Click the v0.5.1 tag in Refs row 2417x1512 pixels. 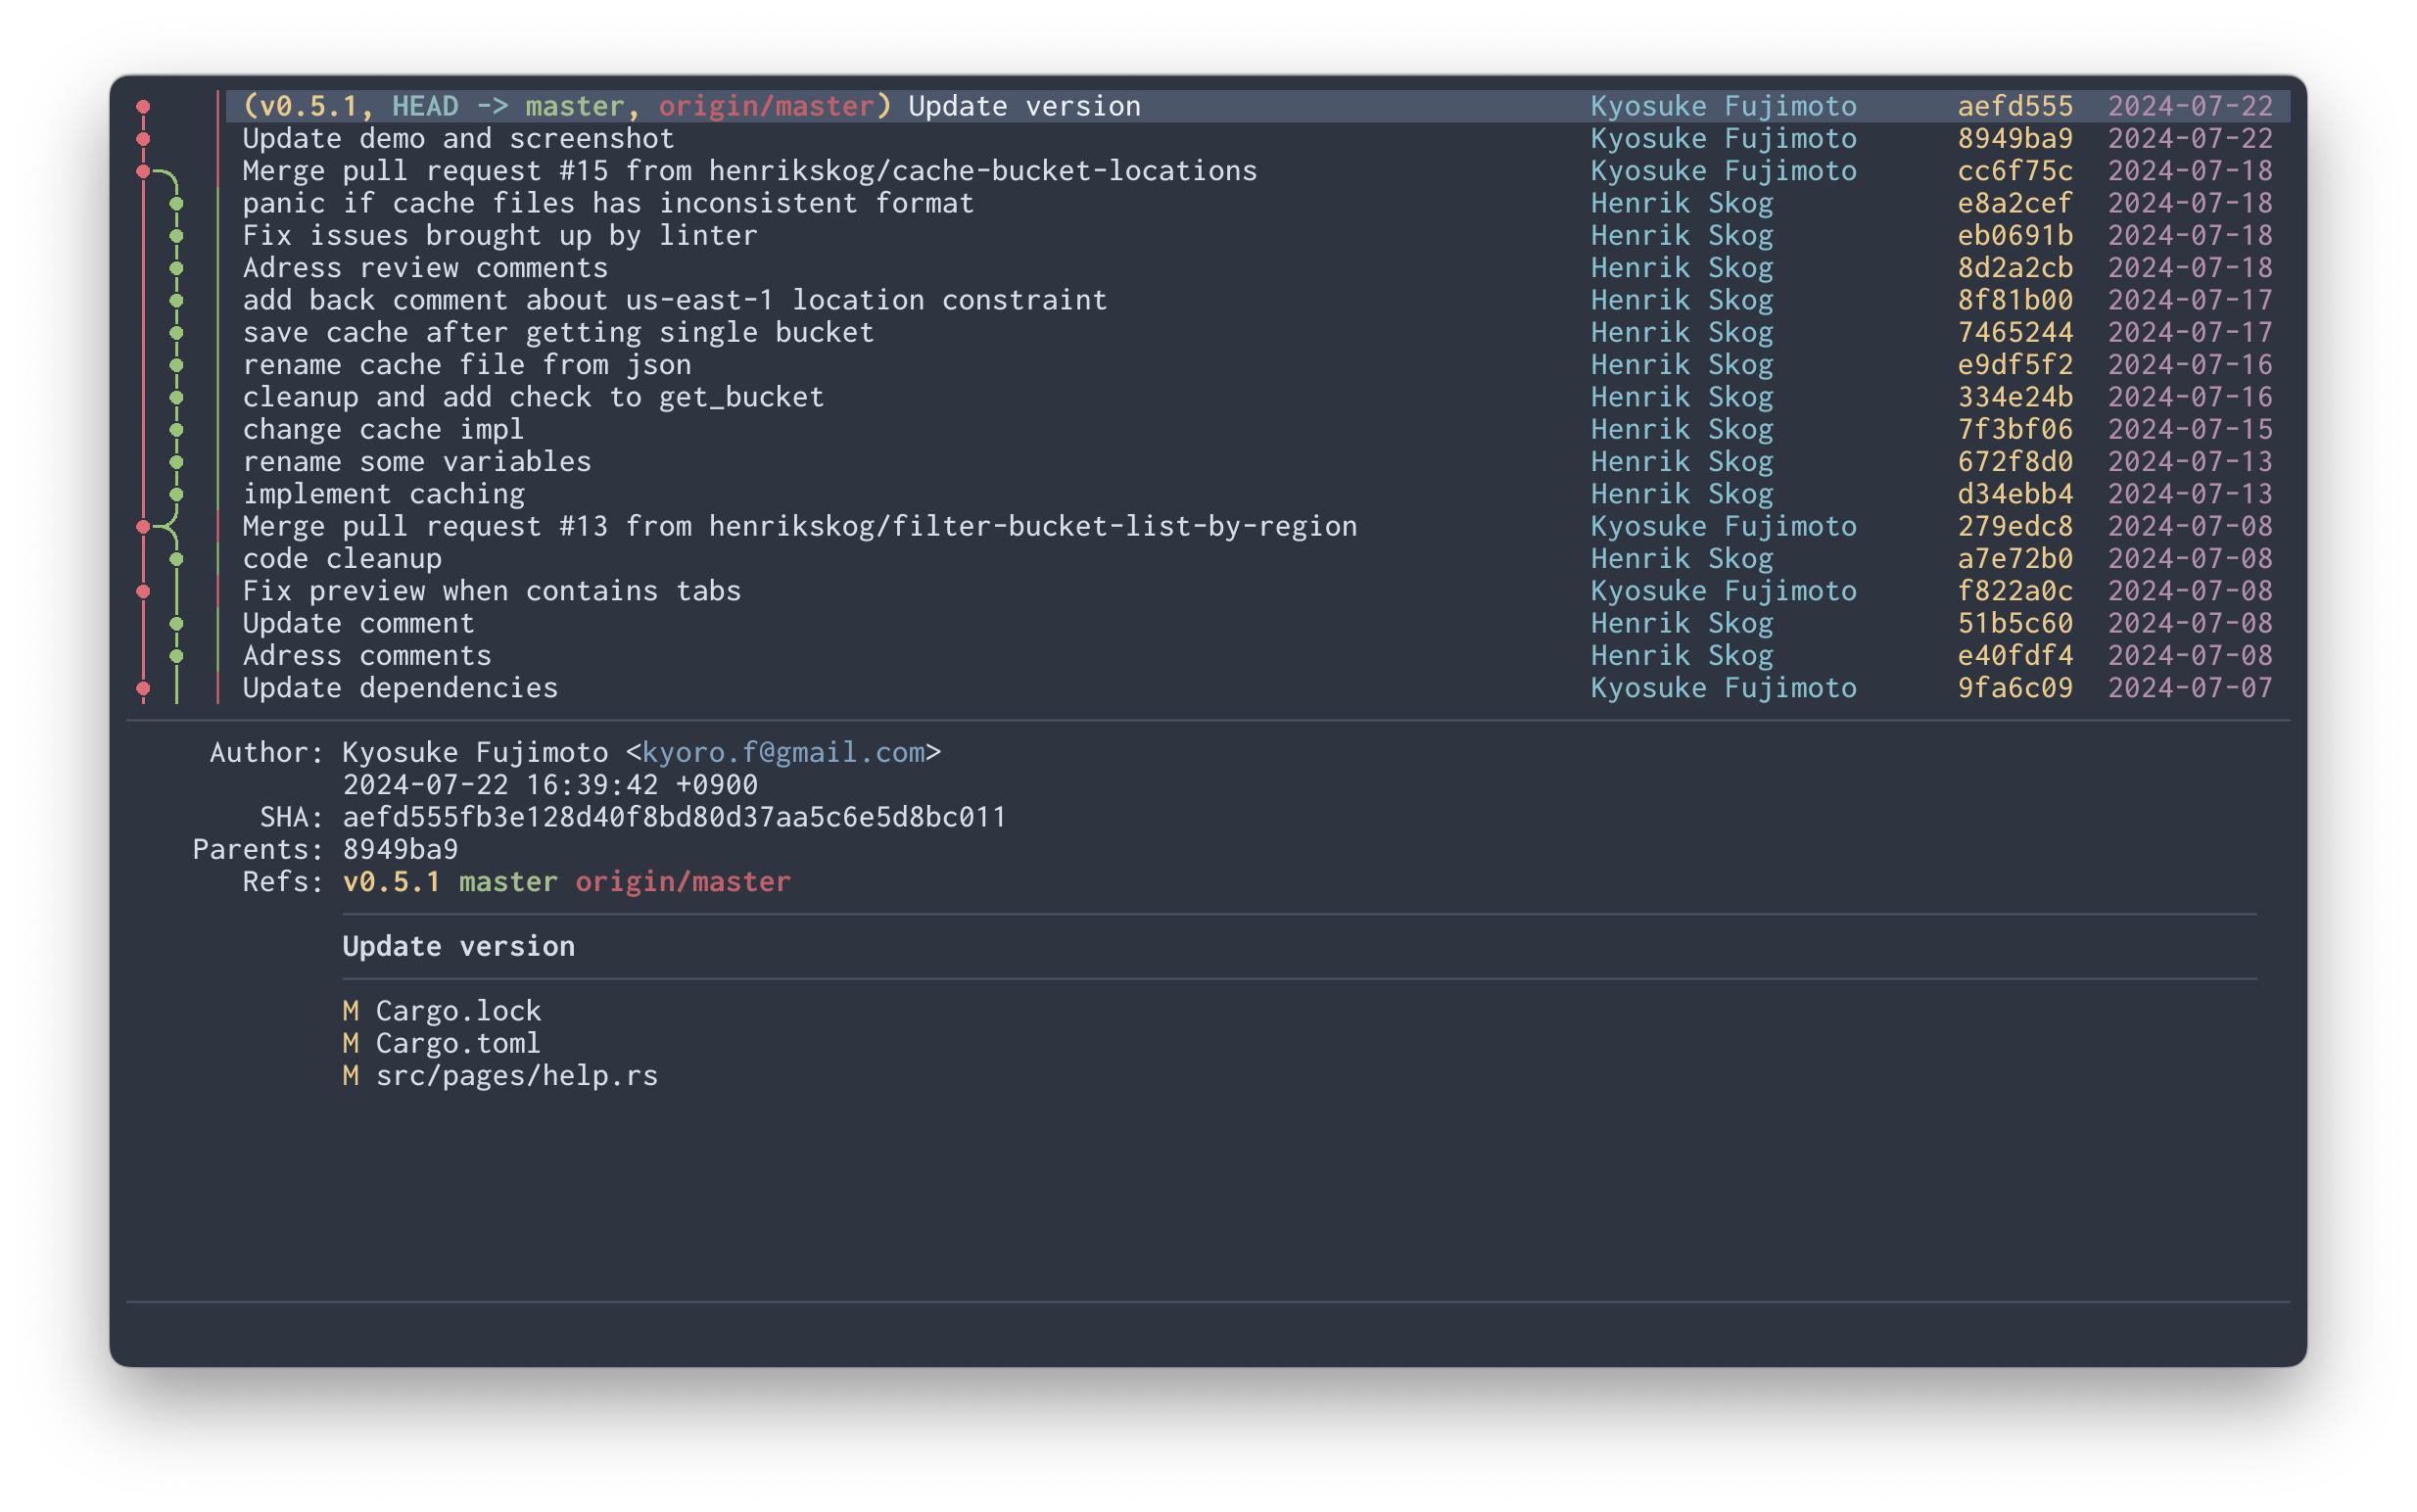[391, 882]
